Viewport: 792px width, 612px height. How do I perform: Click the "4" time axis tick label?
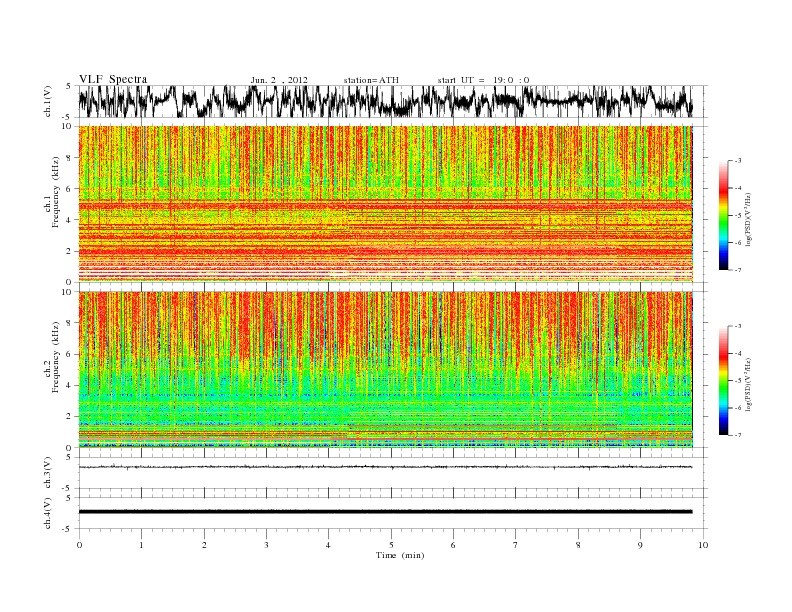(x=328, y=545)
